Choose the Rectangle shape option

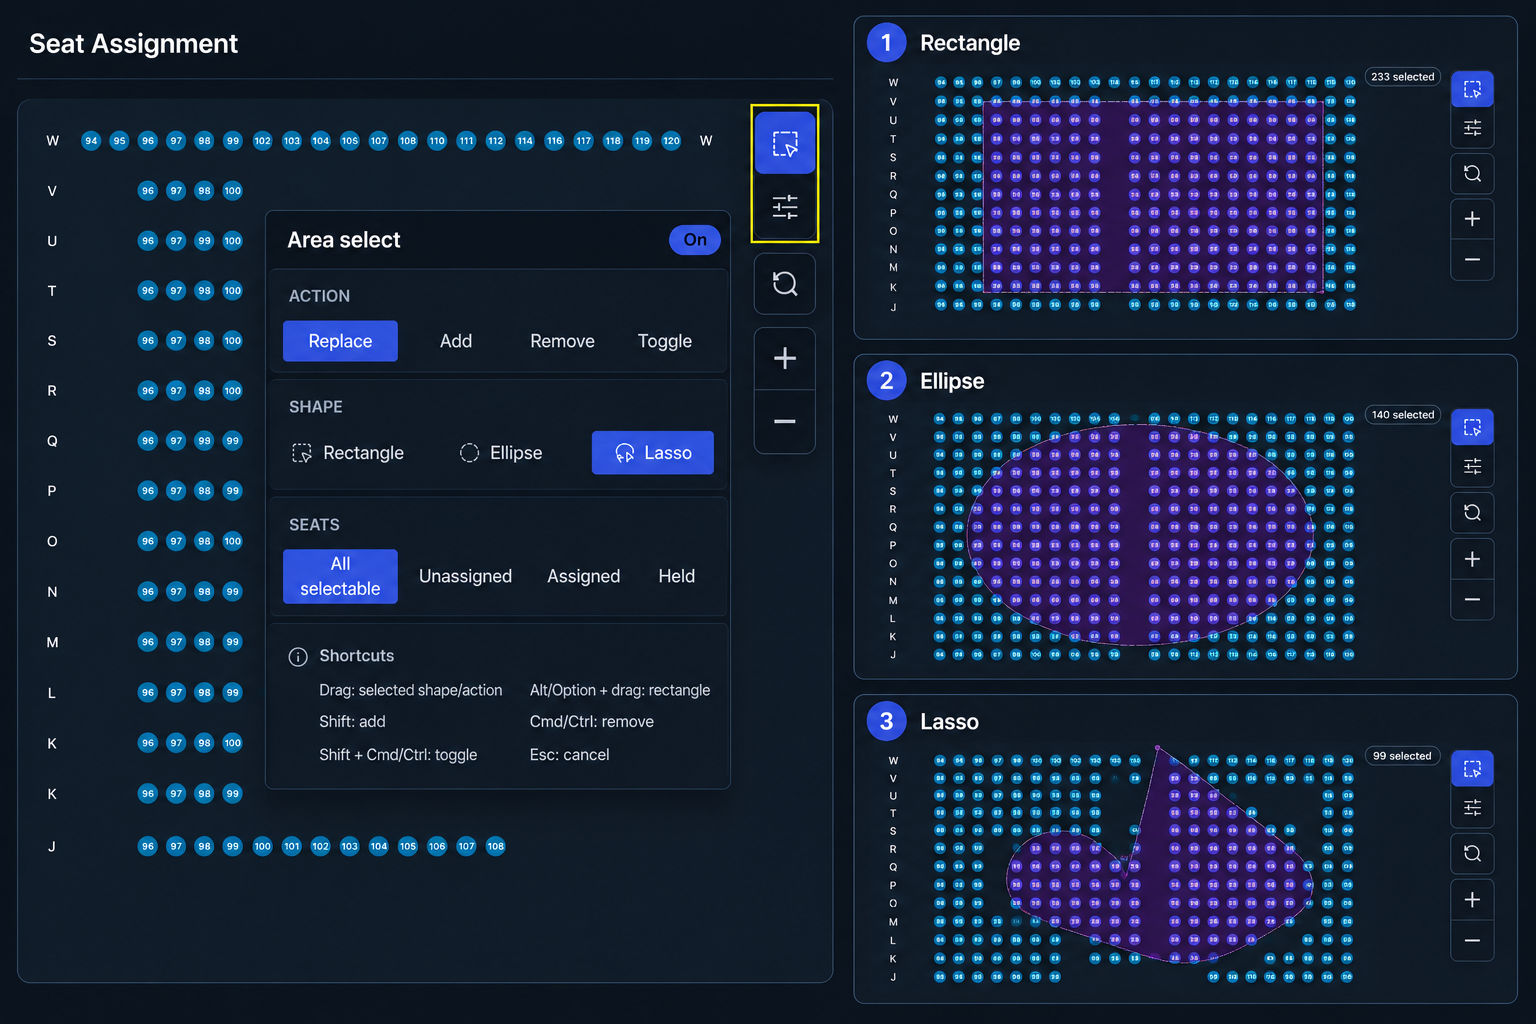pyautogui.click(x=348, y=453)
